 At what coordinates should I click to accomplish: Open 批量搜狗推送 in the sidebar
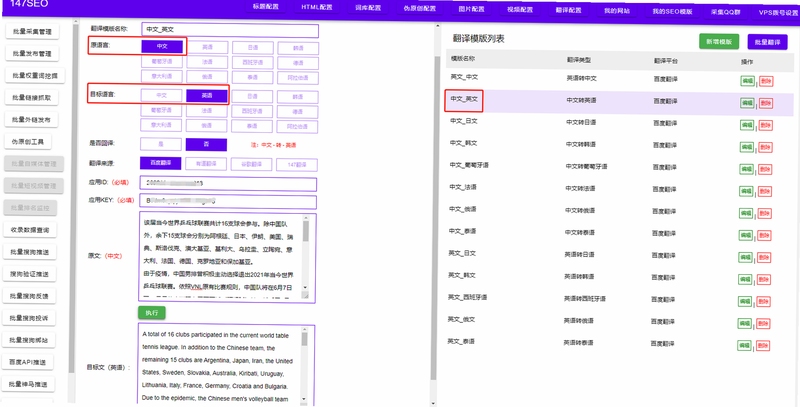pyautogui.click(x=30, y=252)
